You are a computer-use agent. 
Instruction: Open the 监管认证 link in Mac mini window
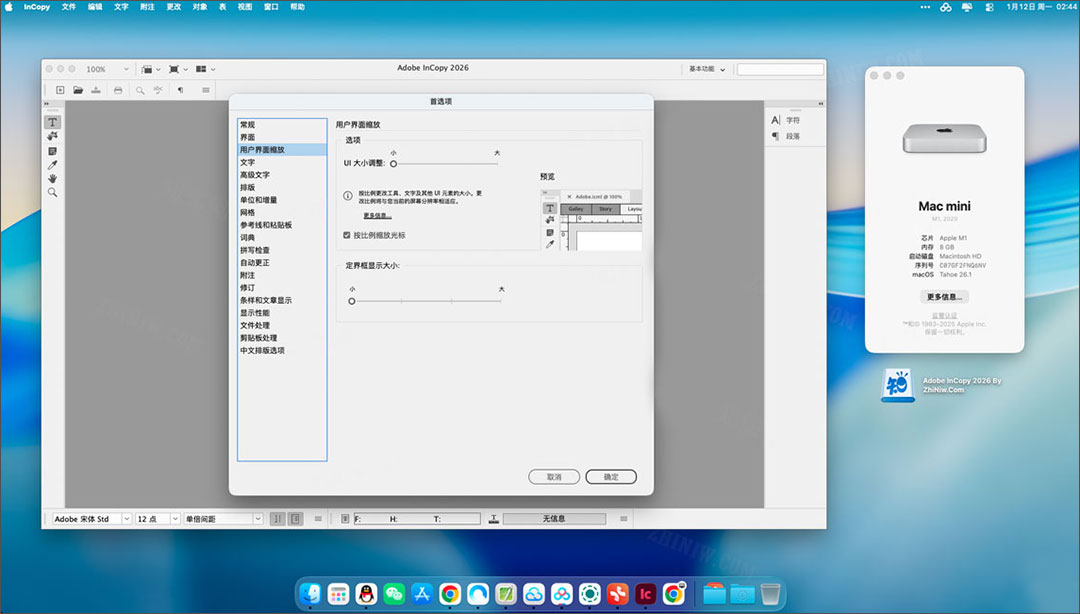point(944,316)
